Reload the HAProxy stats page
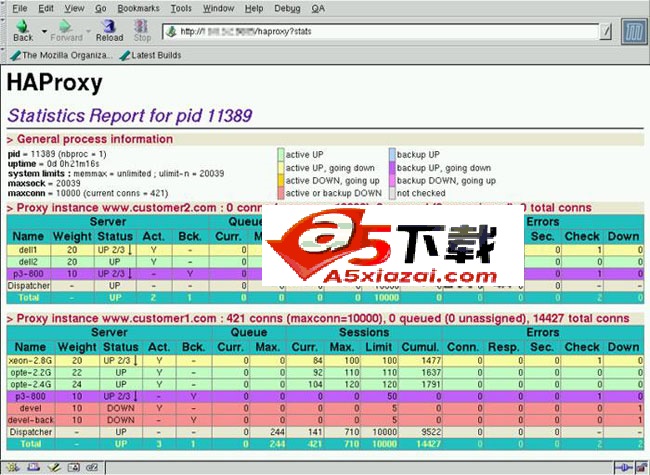 coord(109,31)
